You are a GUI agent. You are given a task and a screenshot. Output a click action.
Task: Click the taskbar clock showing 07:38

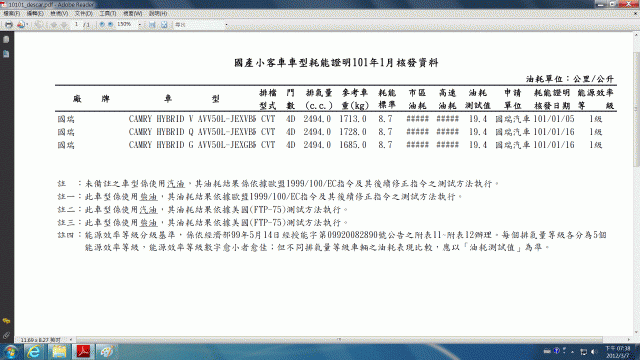[x=618, y=352]
